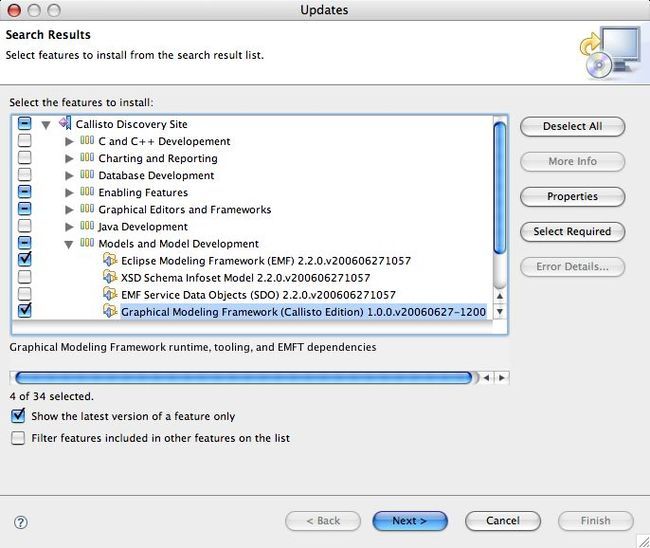This screenshot has height=548, width=650.
Task: Click the Models and Model Development category icon
Action: tap(87, 242)
